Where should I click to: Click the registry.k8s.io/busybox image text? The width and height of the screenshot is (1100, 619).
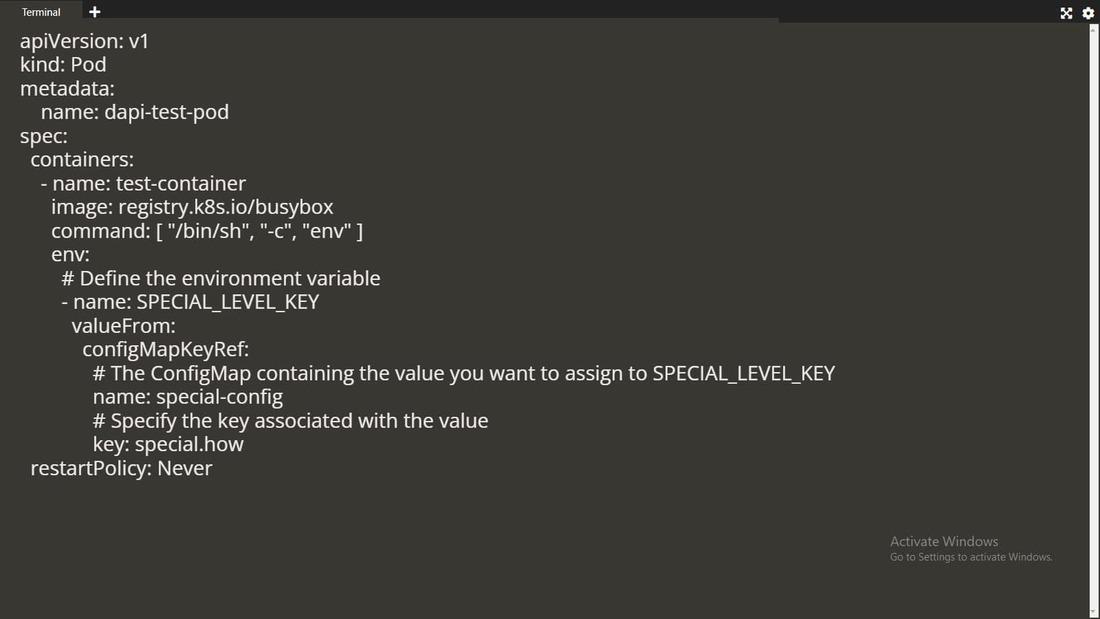[x=225, y=207]
